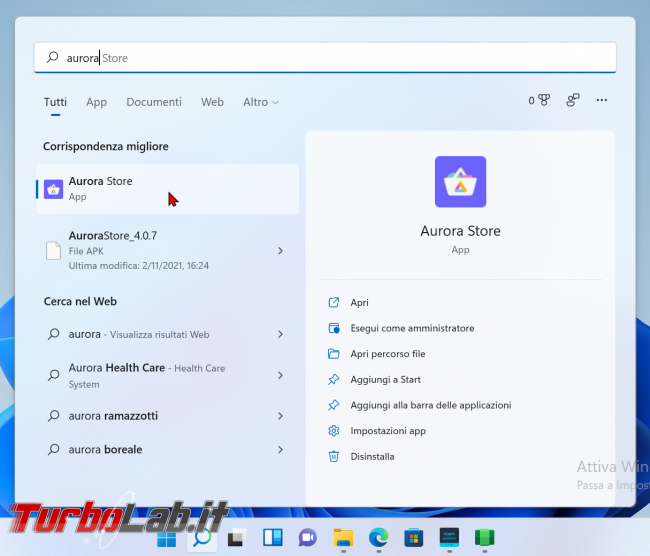Choose Apri to open Aurora Store

(x=359, y=302)
